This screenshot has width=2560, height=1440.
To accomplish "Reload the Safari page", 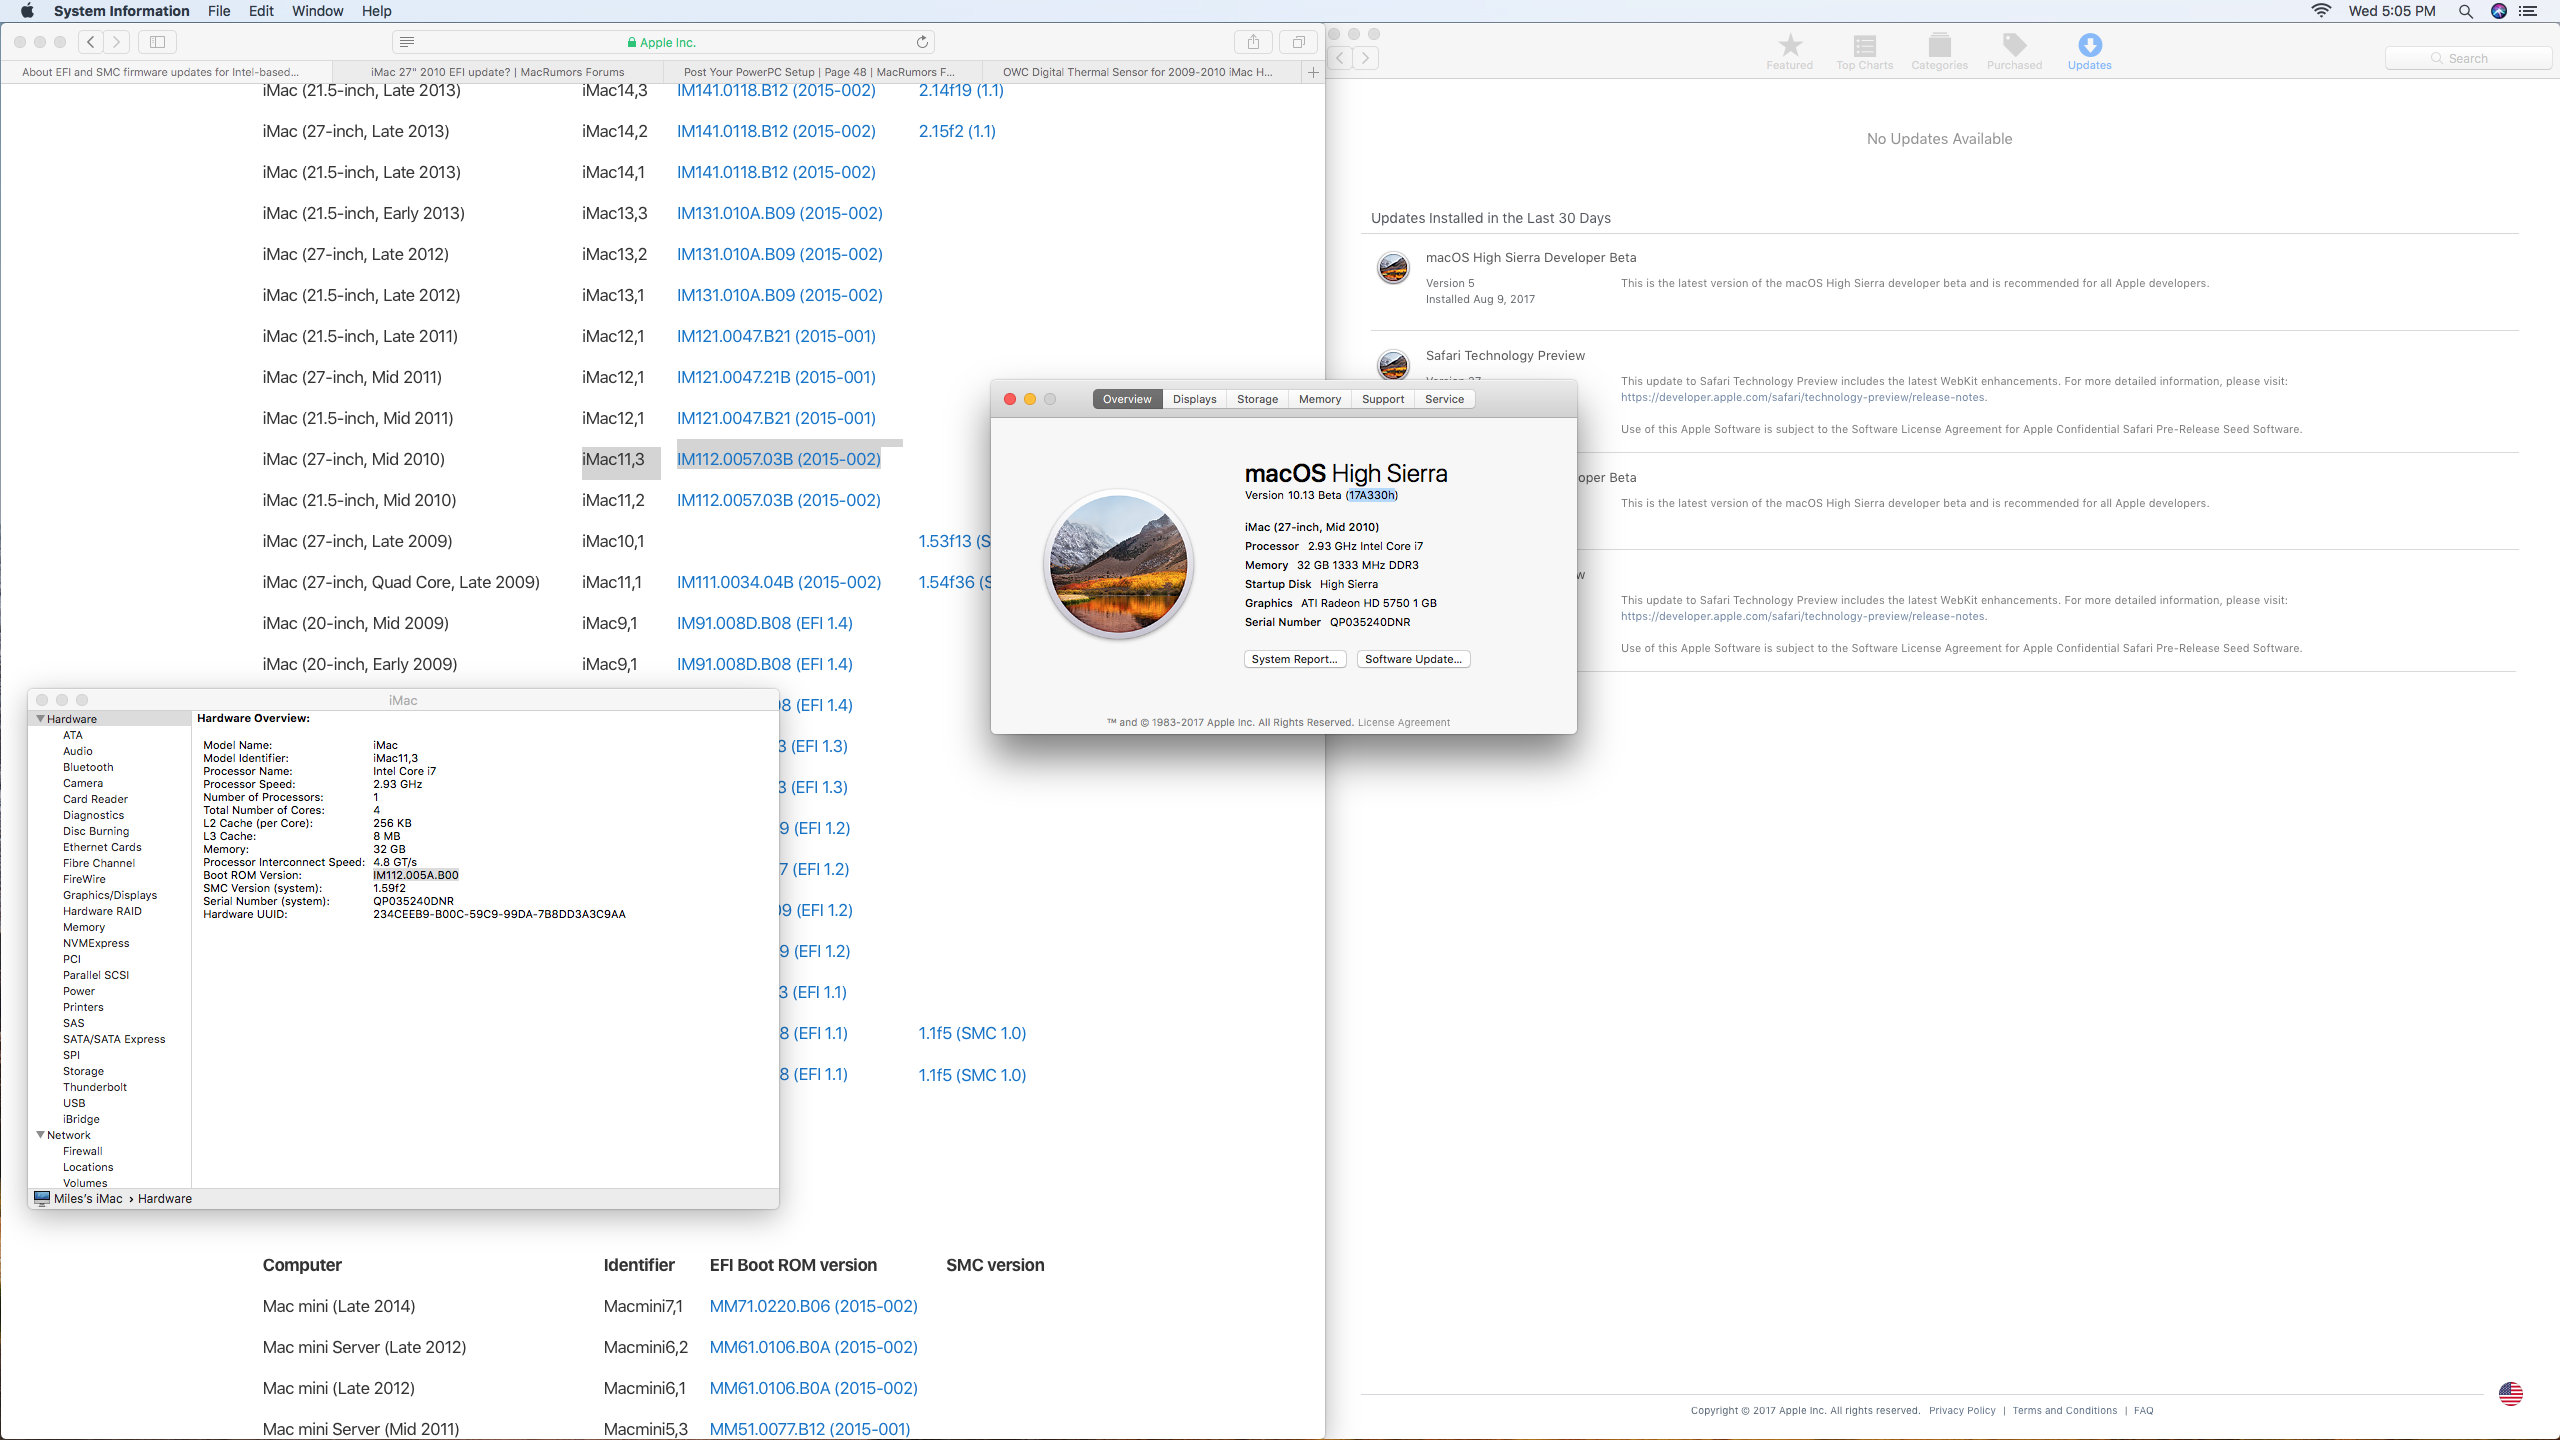I will click(922, 42).
